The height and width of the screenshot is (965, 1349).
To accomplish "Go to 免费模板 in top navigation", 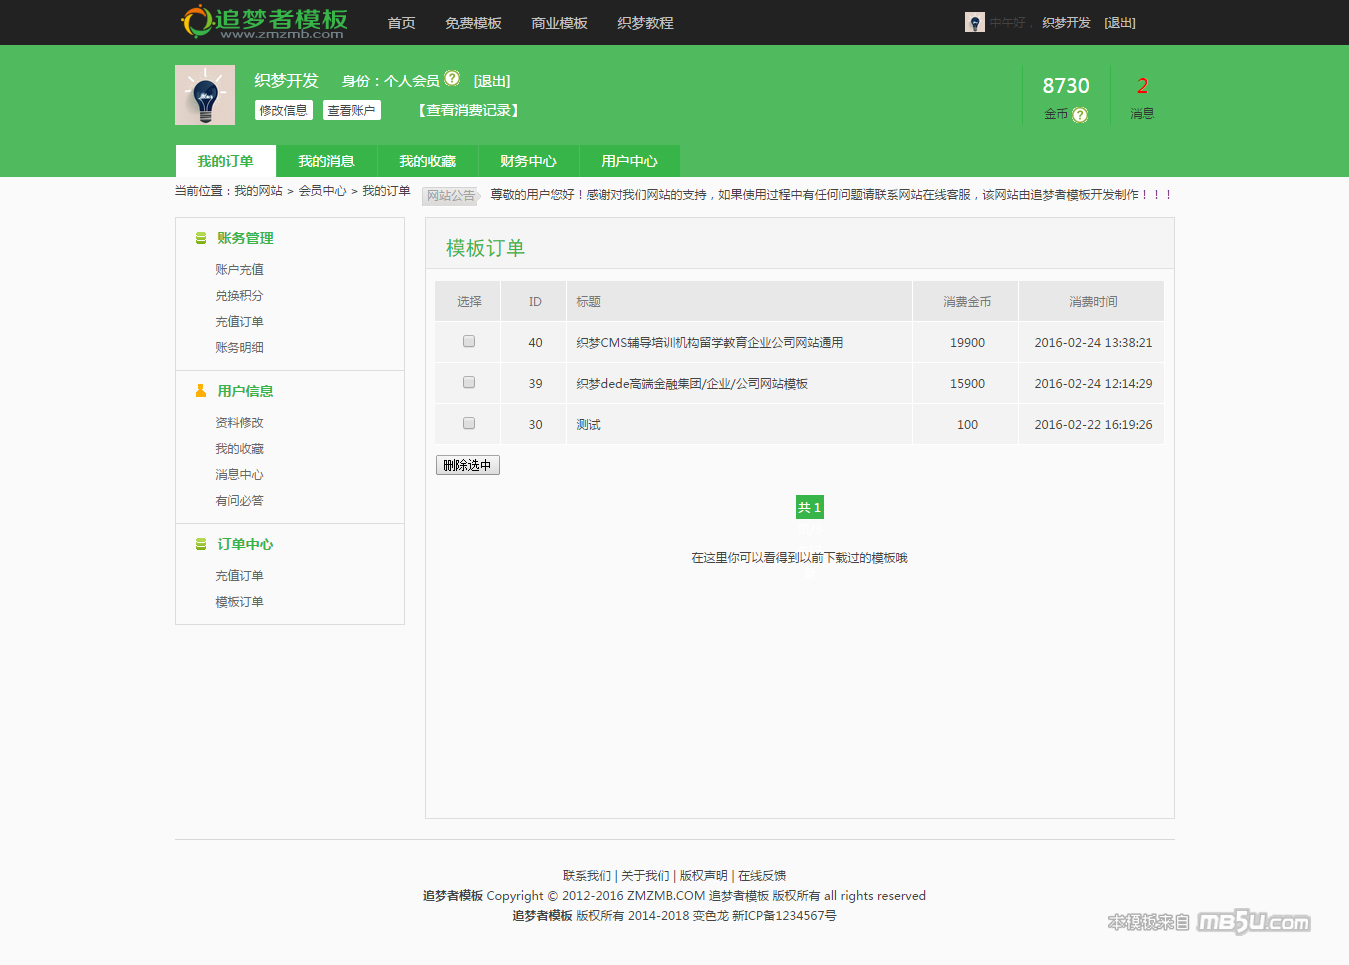I will coord(473,23).
